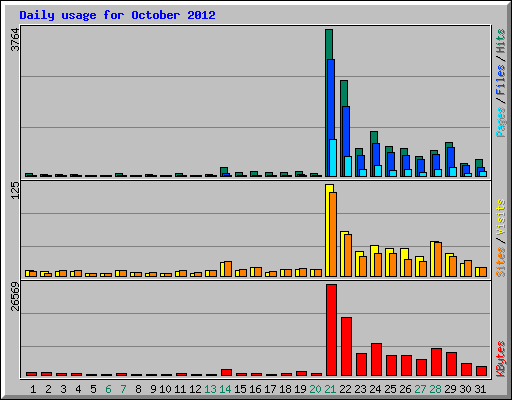Screen dimensions: 512x400
Task: Click the Files legend label
Action: coord(501,80)
